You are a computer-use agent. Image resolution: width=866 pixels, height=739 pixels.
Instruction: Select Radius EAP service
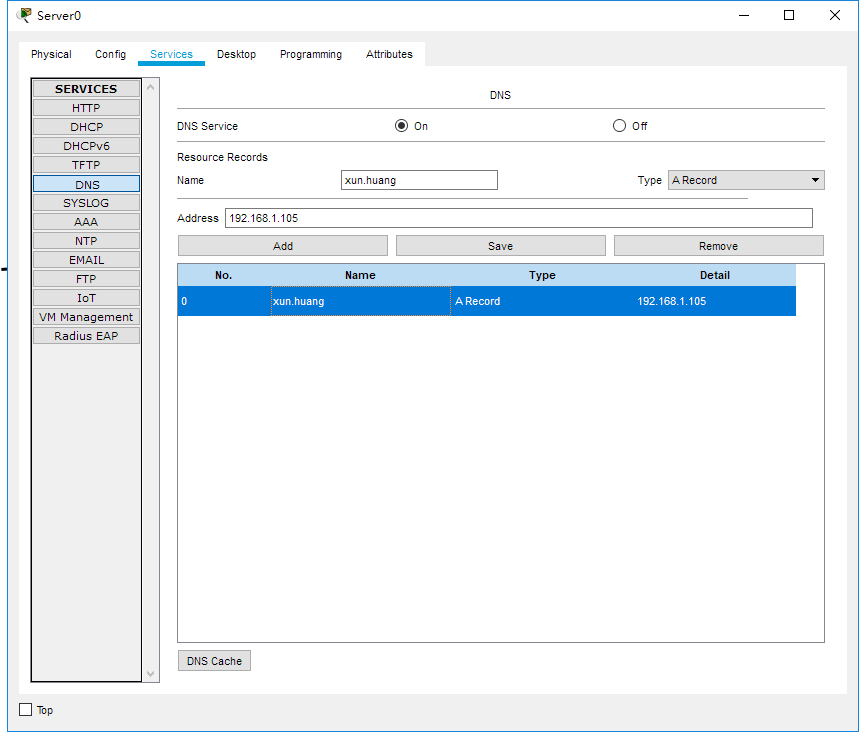tap(86, 336)
